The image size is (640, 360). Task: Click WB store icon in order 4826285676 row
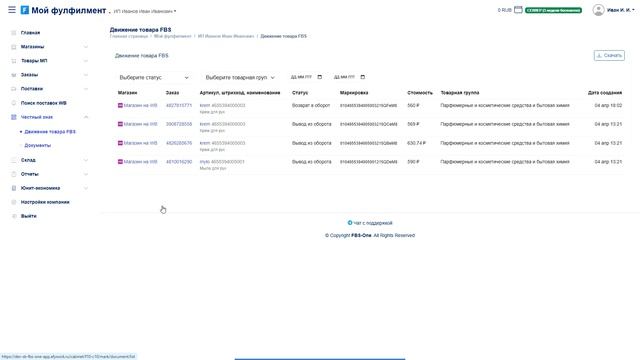tap(120, 143)
